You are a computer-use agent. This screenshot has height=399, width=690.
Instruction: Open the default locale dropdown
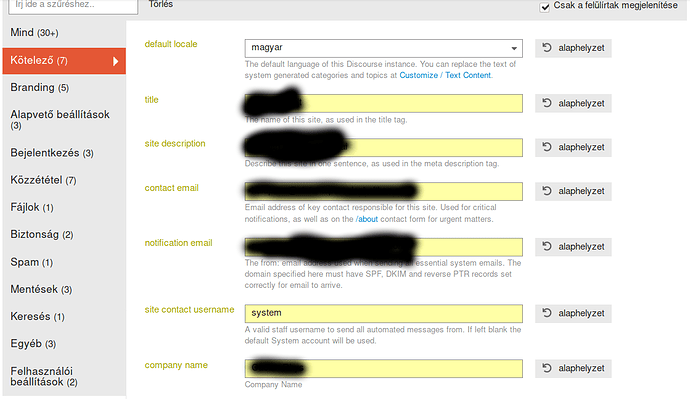[384, 48]
